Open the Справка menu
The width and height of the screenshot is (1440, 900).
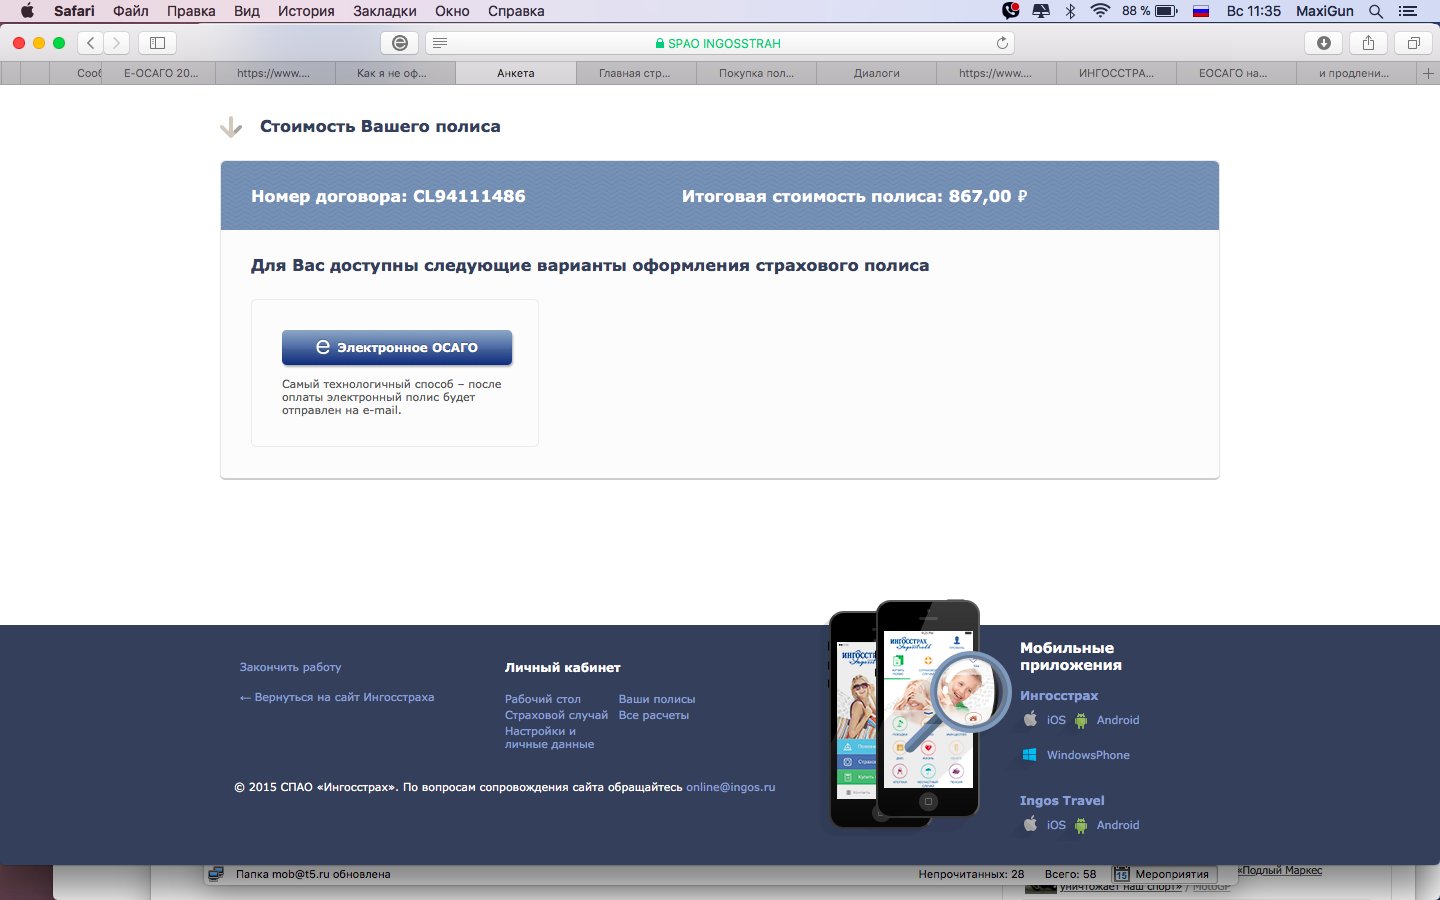pos(516,11)
